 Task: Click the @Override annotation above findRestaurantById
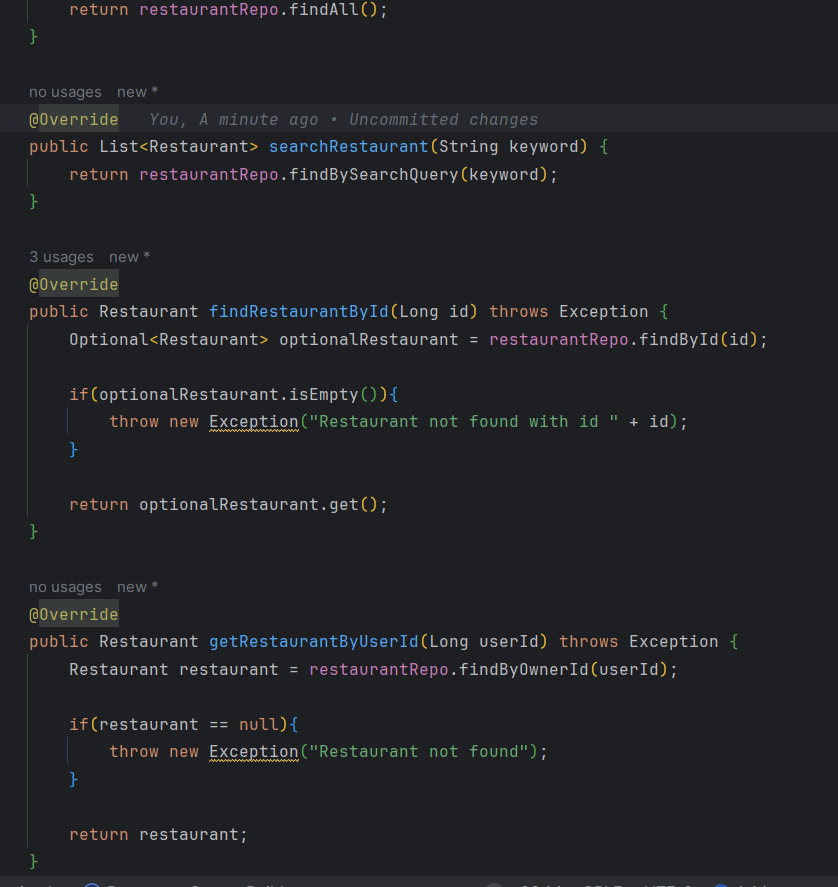pos(74,285)
